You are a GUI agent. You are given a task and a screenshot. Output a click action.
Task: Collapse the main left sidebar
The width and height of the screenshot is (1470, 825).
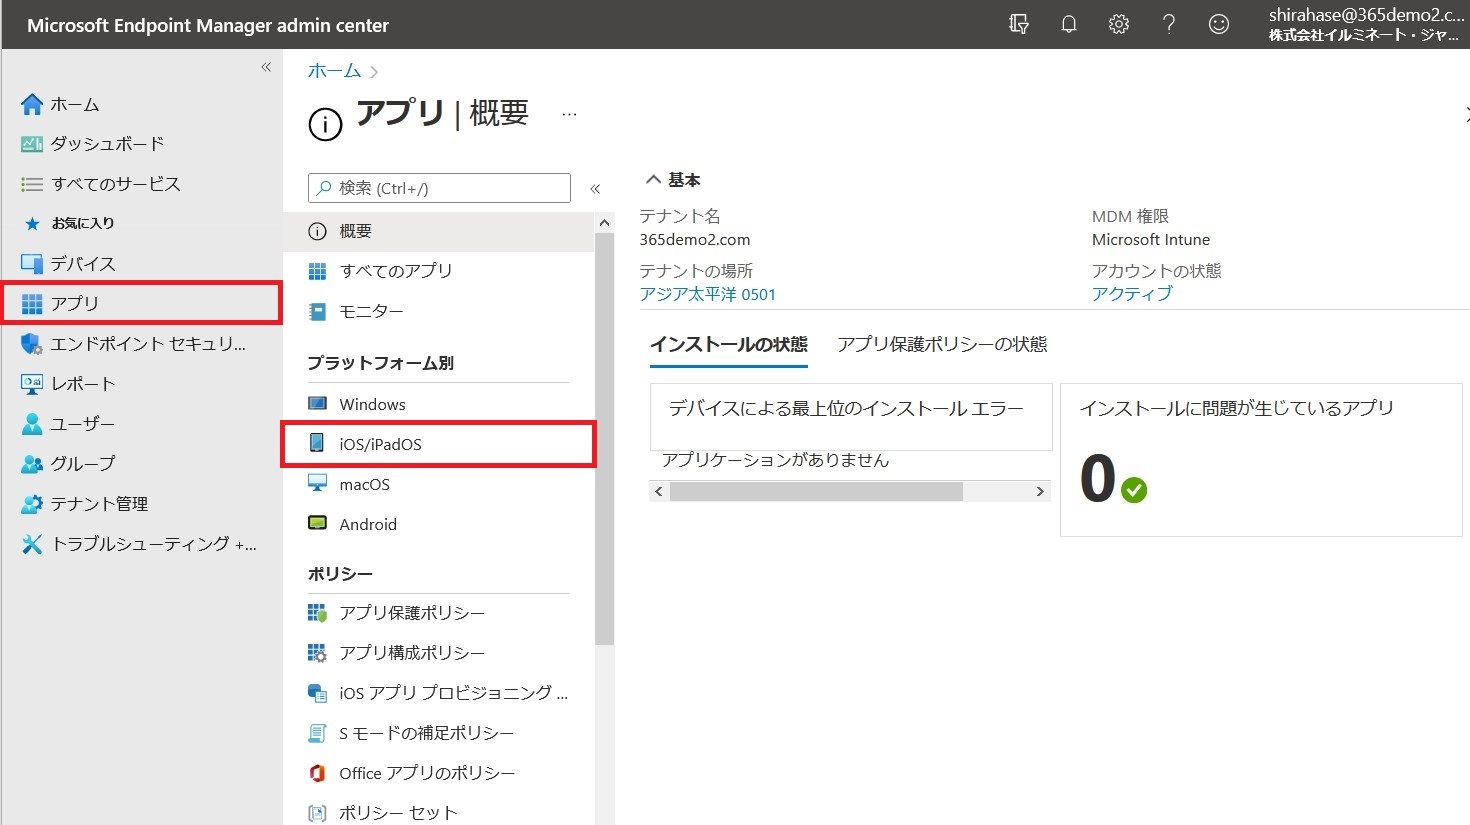point(266,67)
